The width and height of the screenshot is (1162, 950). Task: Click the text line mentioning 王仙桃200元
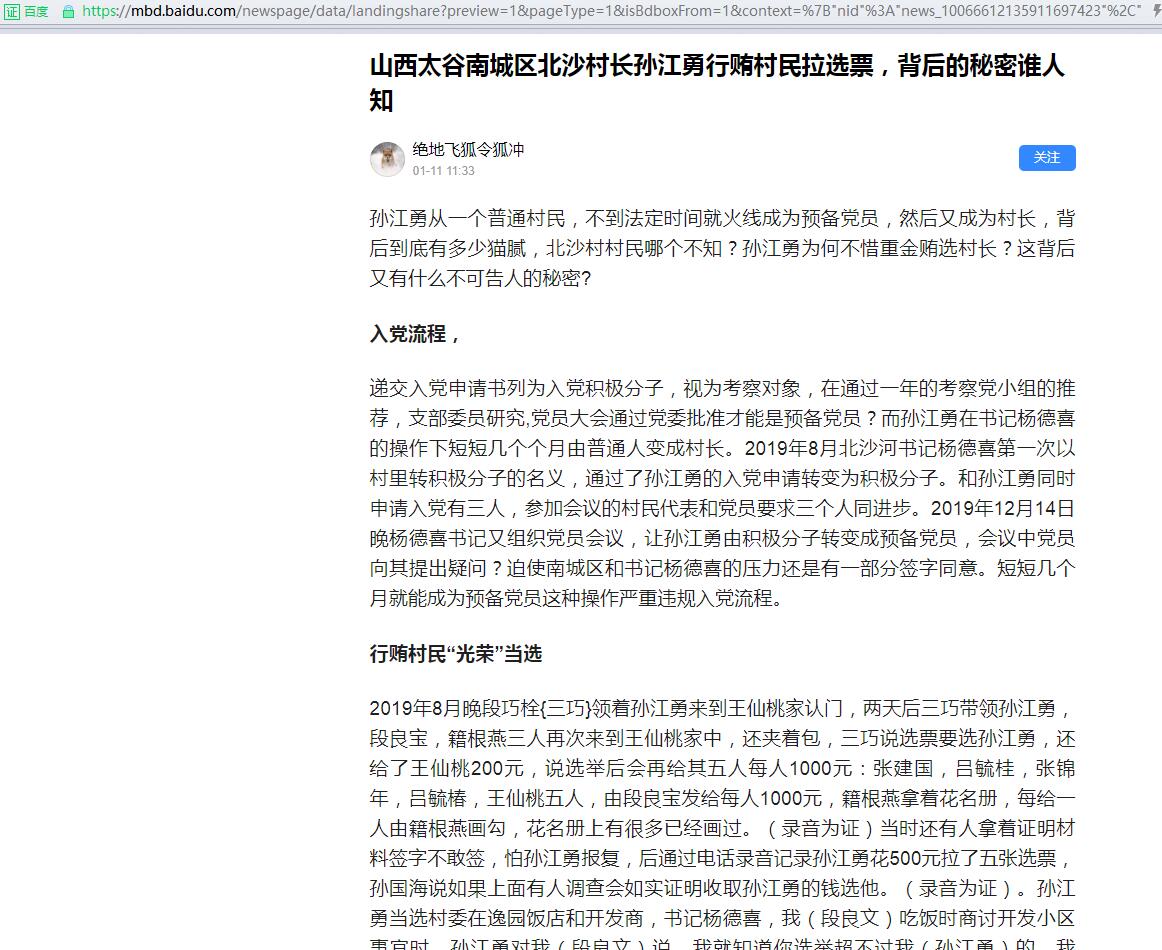(722, 768)
